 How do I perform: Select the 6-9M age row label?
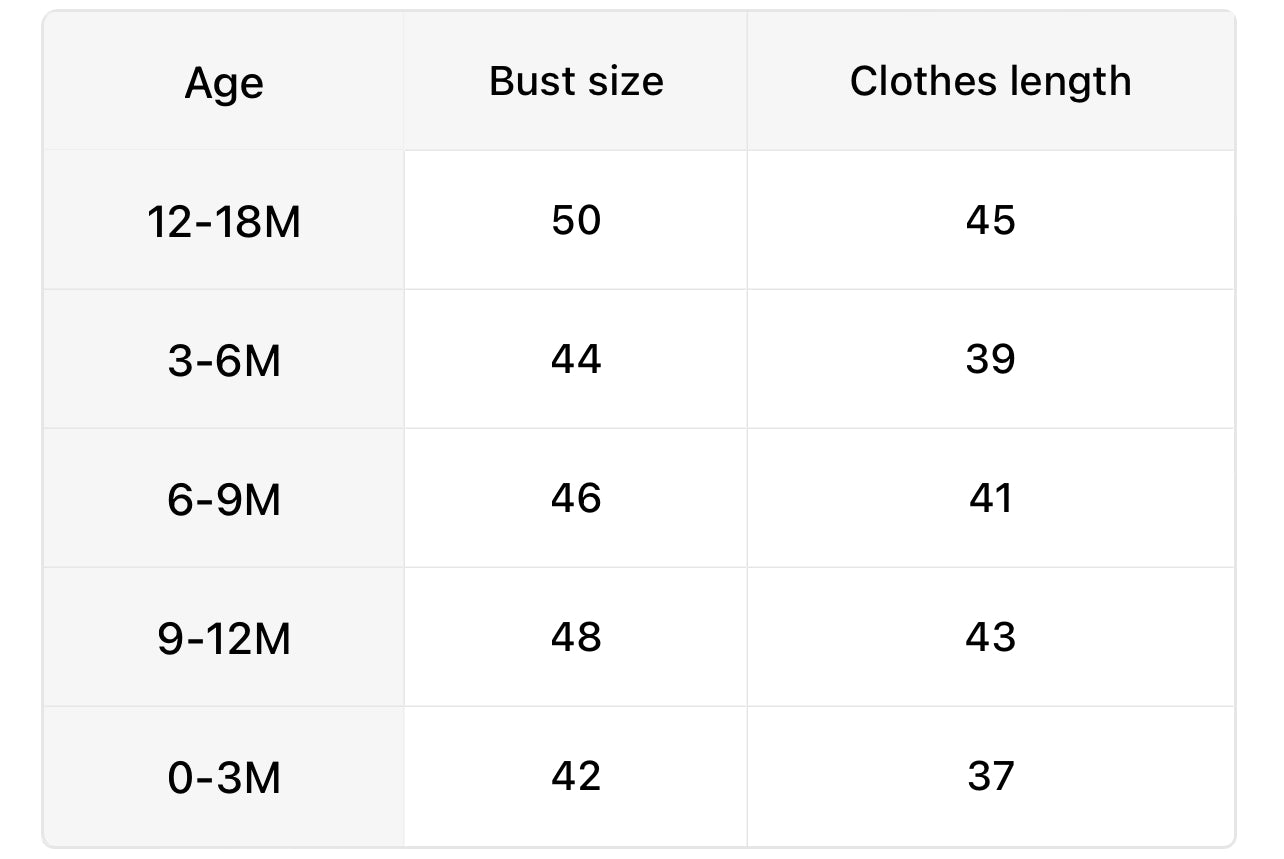[224, 499]
